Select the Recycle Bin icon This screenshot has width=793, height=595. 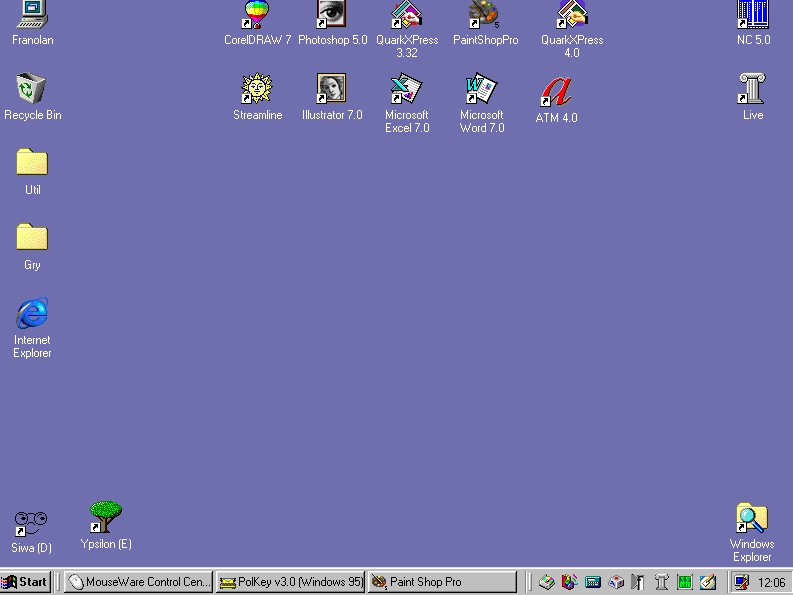(x=32, y=89)
